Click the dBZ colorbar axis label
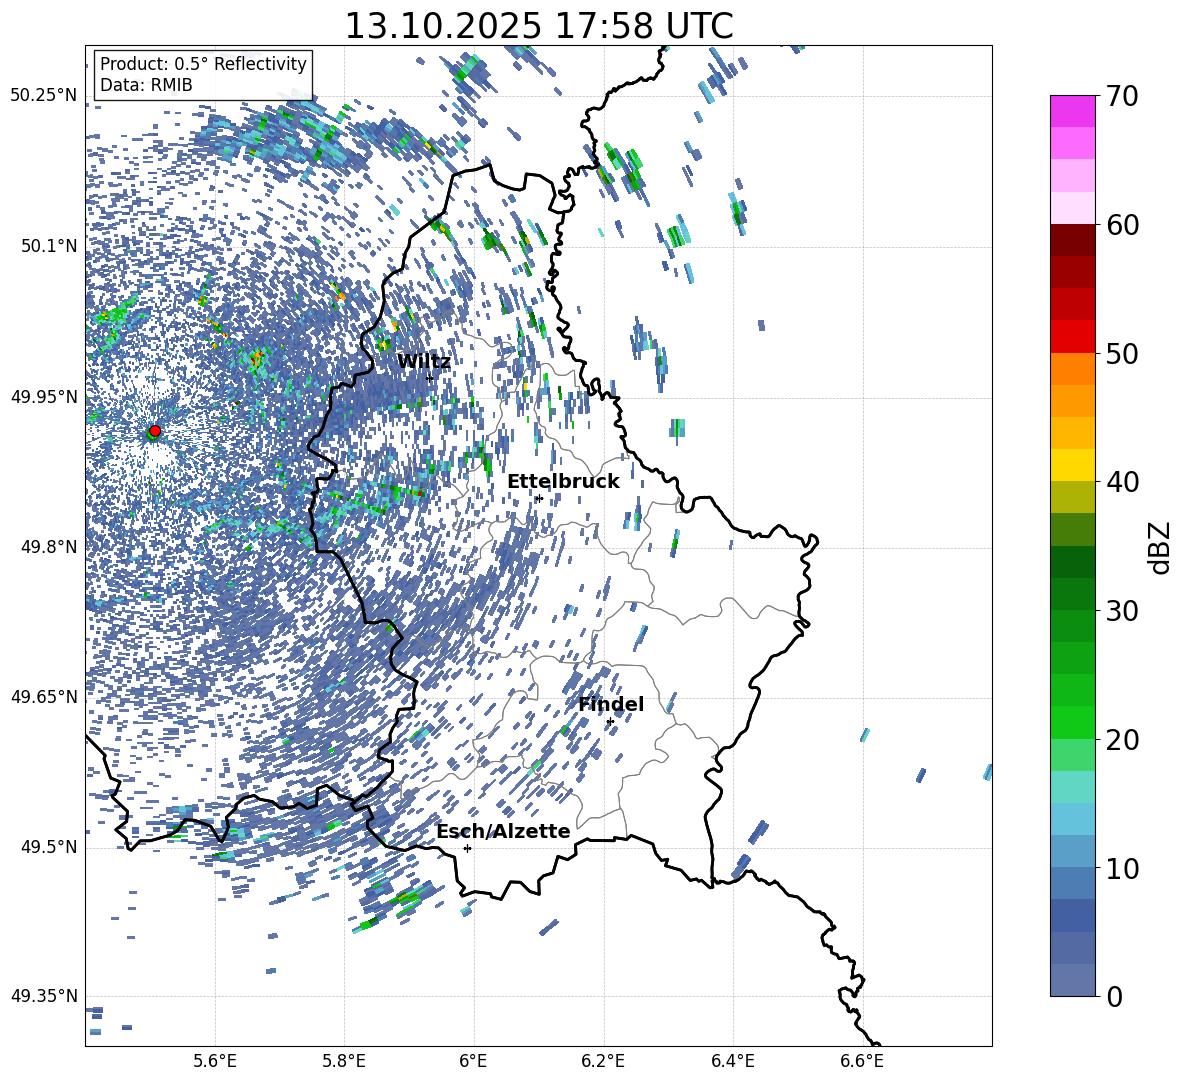Image resolution: width=1184 pixels, height=1081 pixels. click(x=1158, y=547)
